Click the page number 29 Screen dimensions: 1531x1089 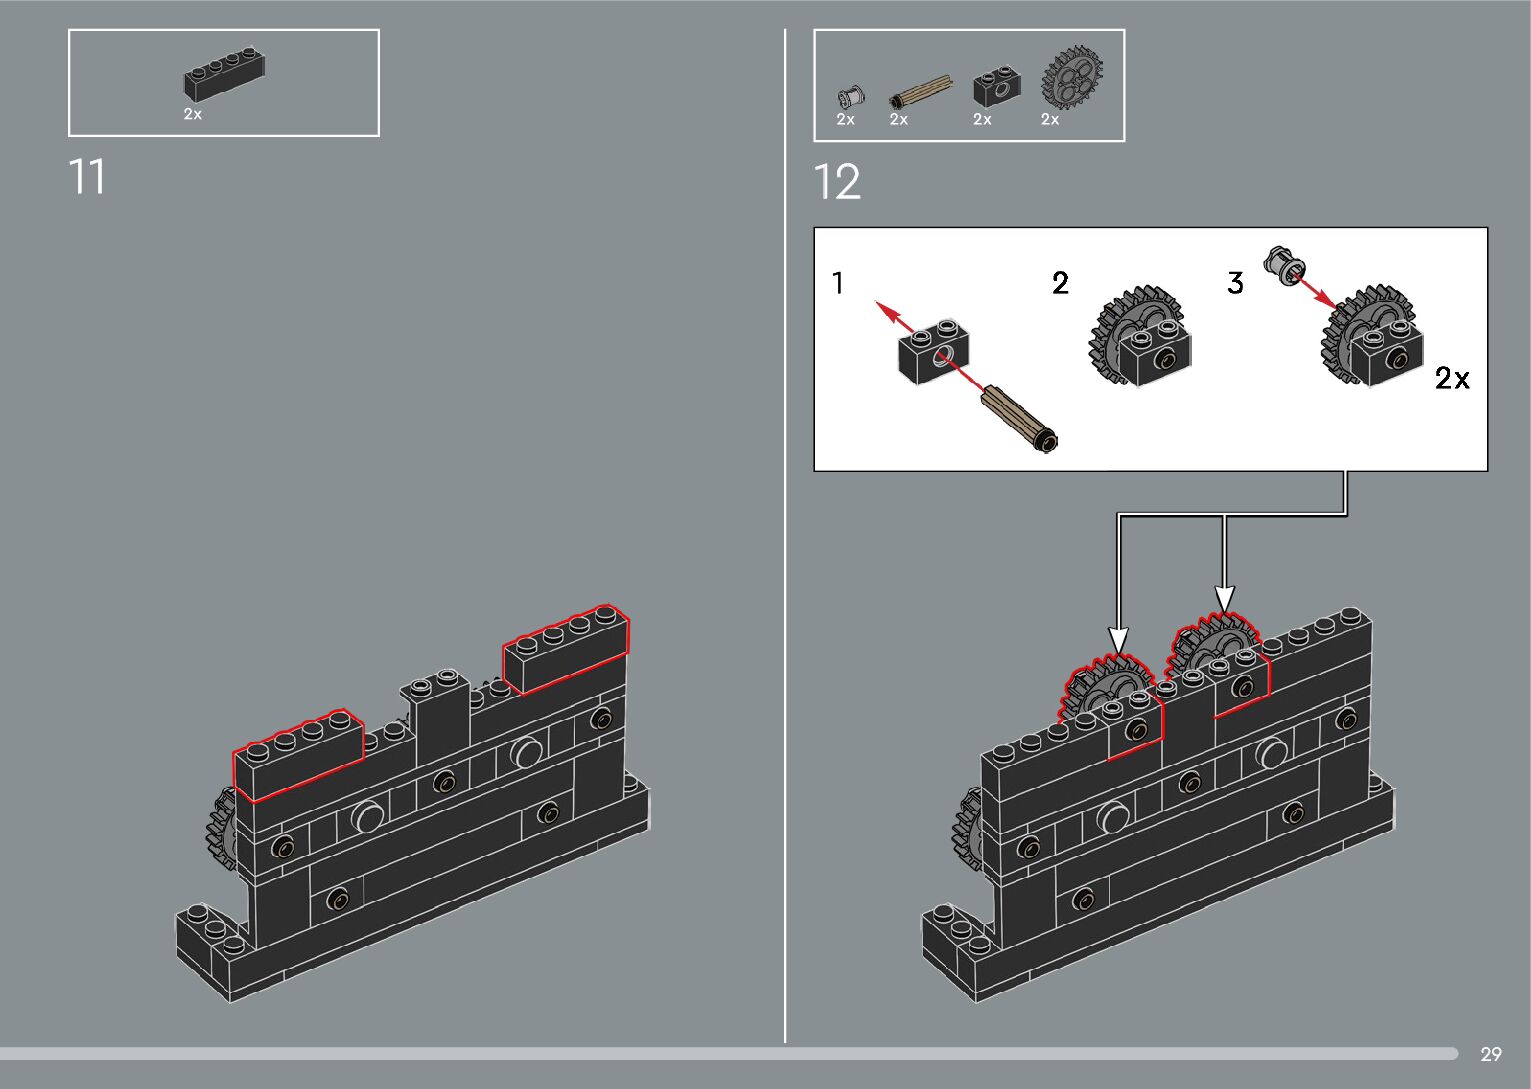pyautogui.click(x=1490, y=1054)
